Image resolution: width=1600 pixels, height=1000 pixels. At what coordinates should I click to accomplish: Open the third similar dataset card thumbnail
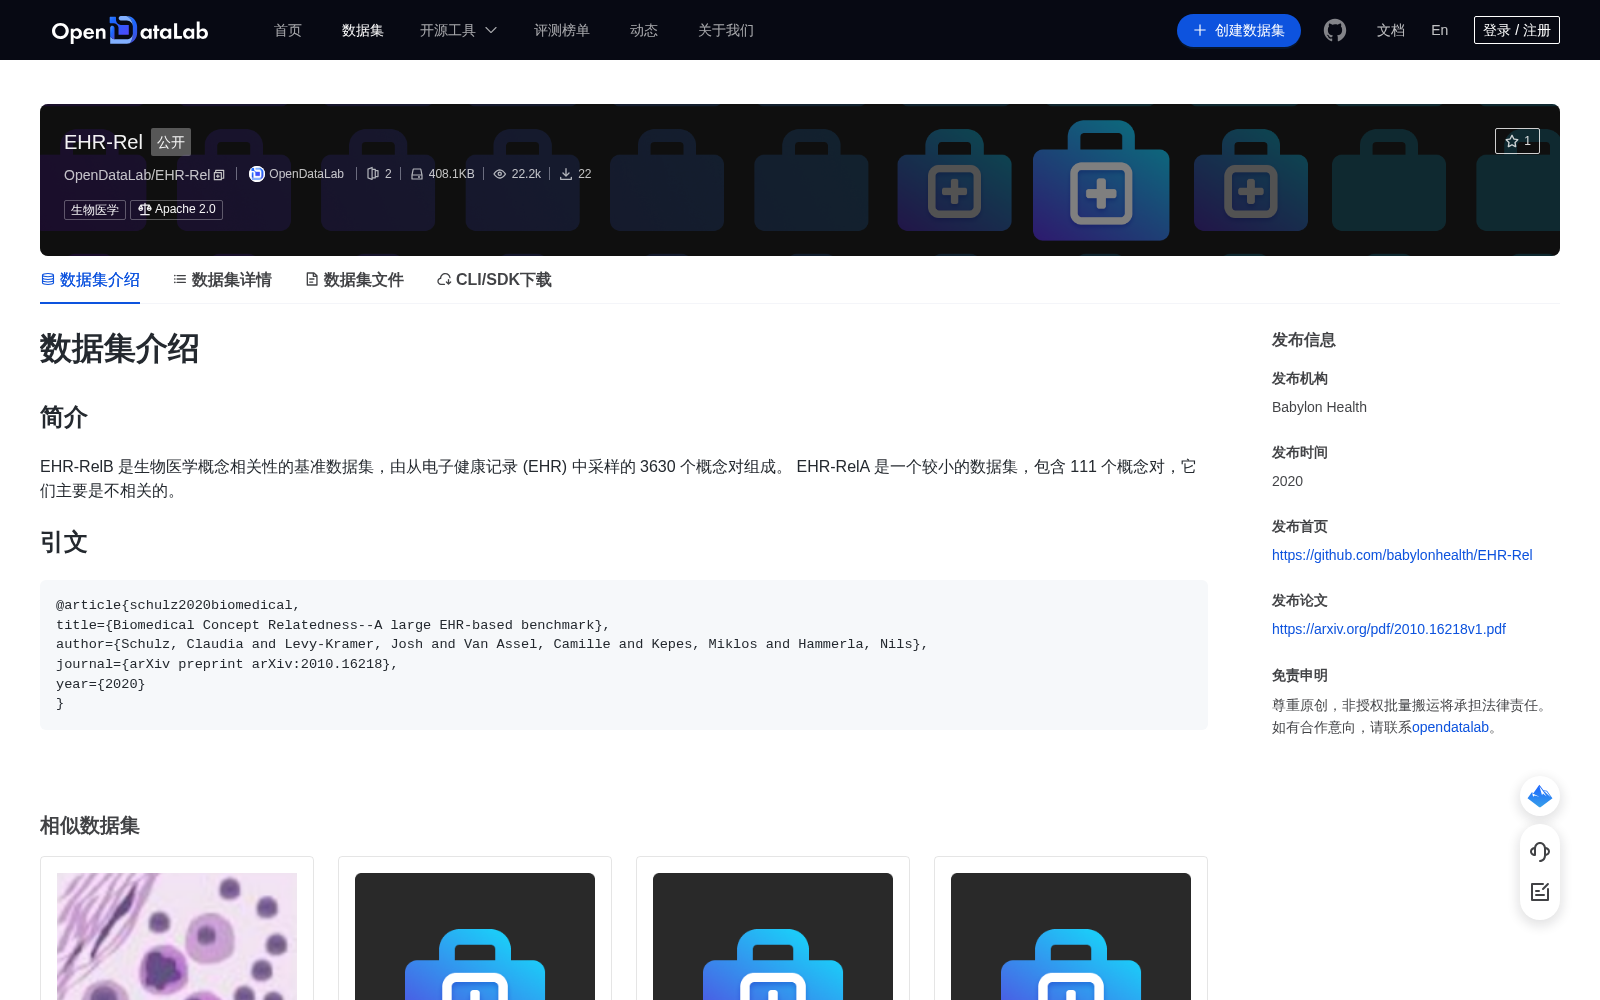click(773, 936)
